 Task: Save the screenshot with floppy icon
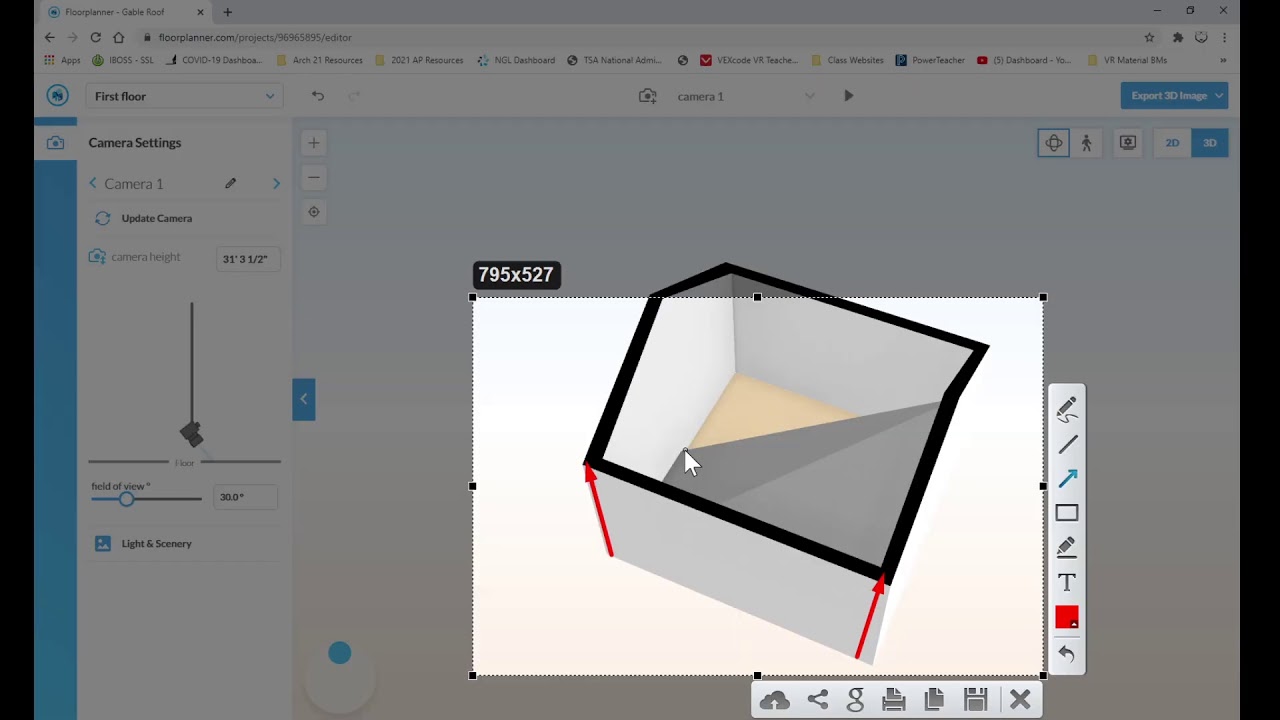tap(976, 700)
